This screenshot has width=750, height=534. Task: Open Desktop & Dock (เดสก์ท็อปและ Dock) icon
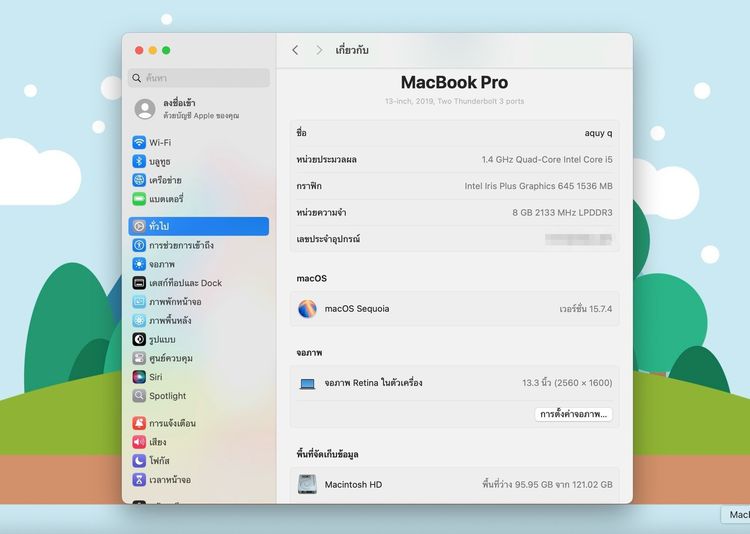[139, 283]
